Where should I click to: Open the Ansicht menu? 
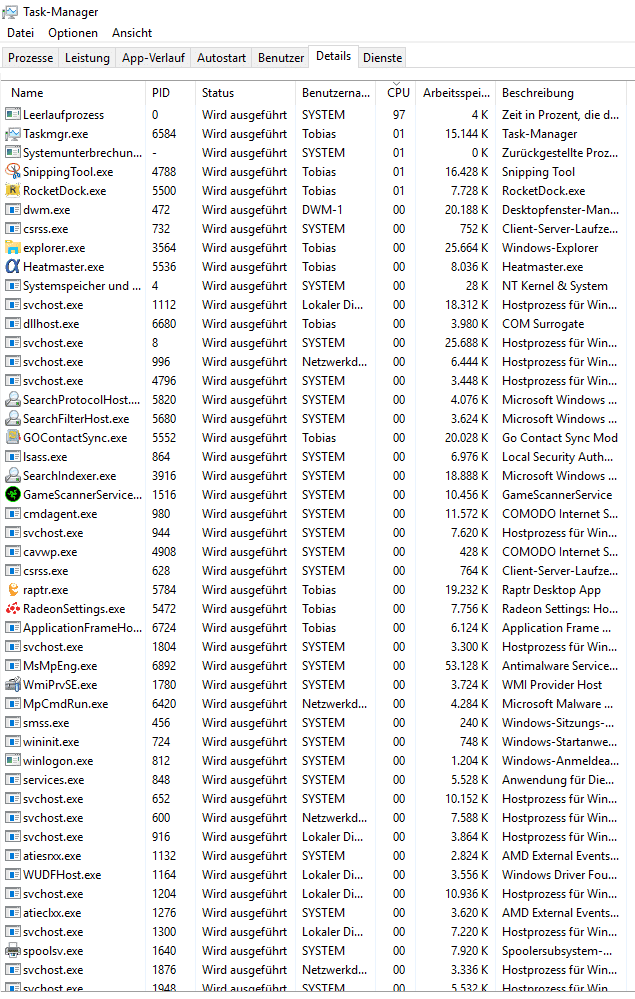click(132, 32)
